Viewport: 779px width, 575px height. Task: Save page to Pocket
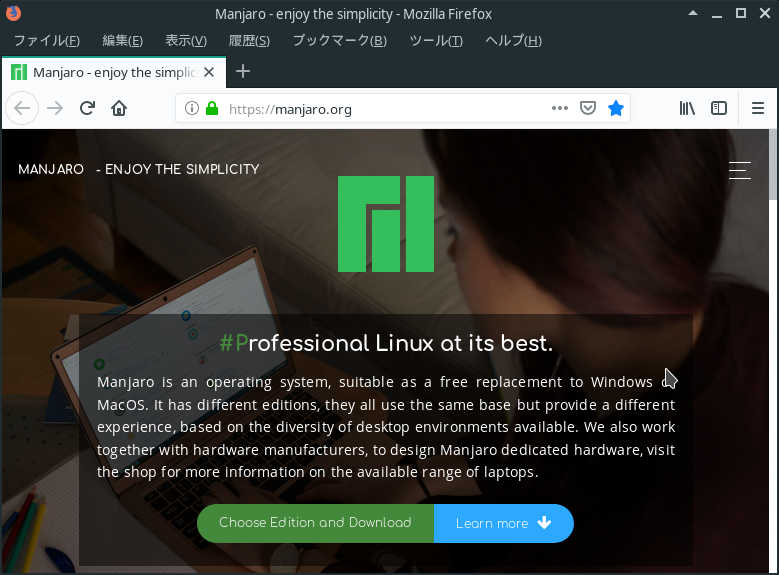click(588, 108)
